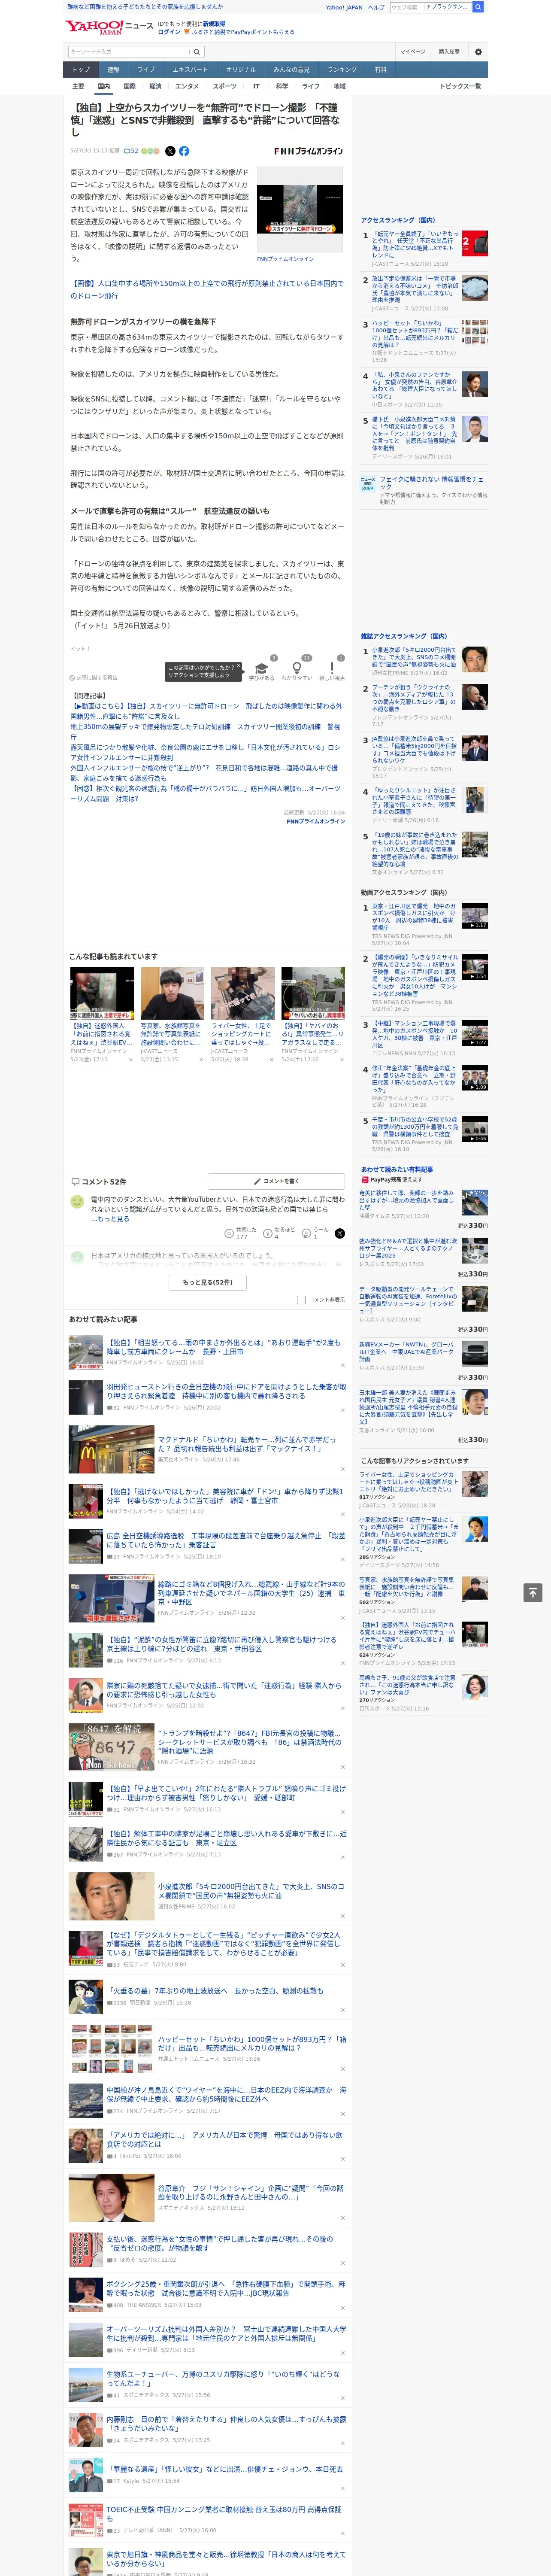Open the エキスパート tab
Image resolution: width=551 pixels, height=2576 pixels.
pos(190,70)
